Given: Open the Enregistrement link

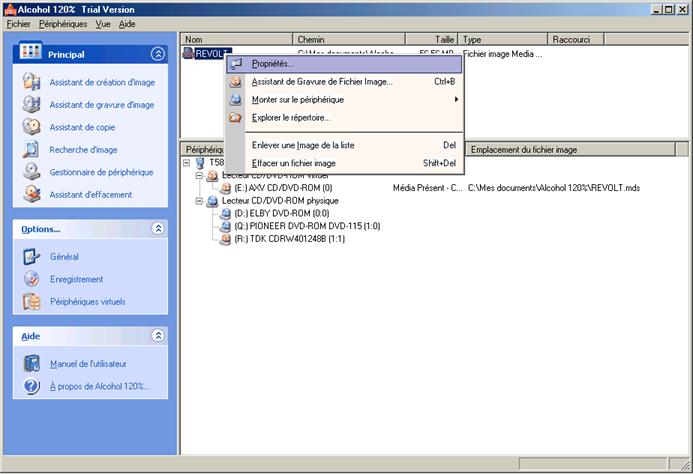Looking at the screenshot, I should click(76, 279).
